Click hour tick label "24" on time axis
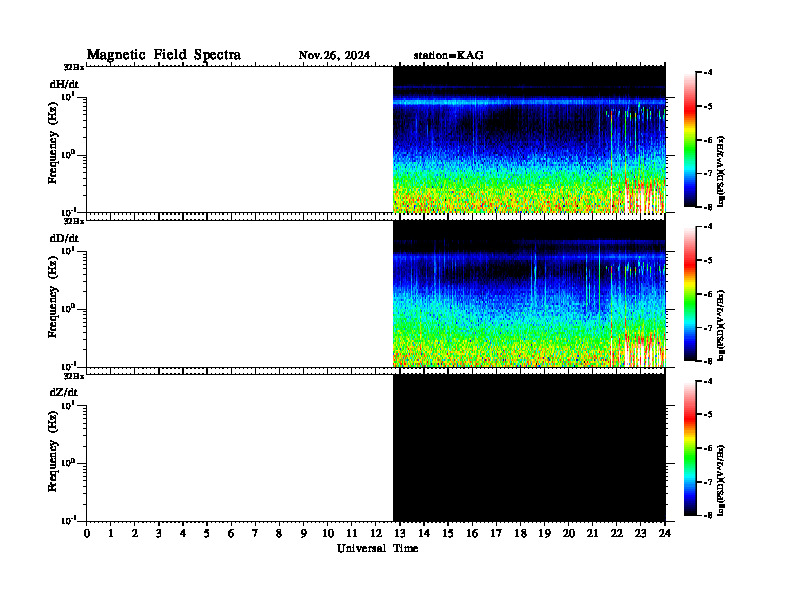 (x=665, y=534)
